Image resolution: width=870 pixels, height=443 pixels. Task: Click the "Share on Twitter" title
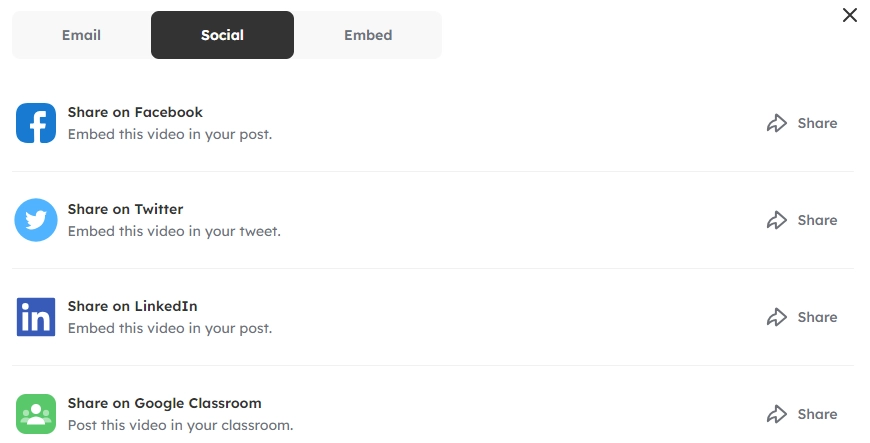[x=125, y=209]
